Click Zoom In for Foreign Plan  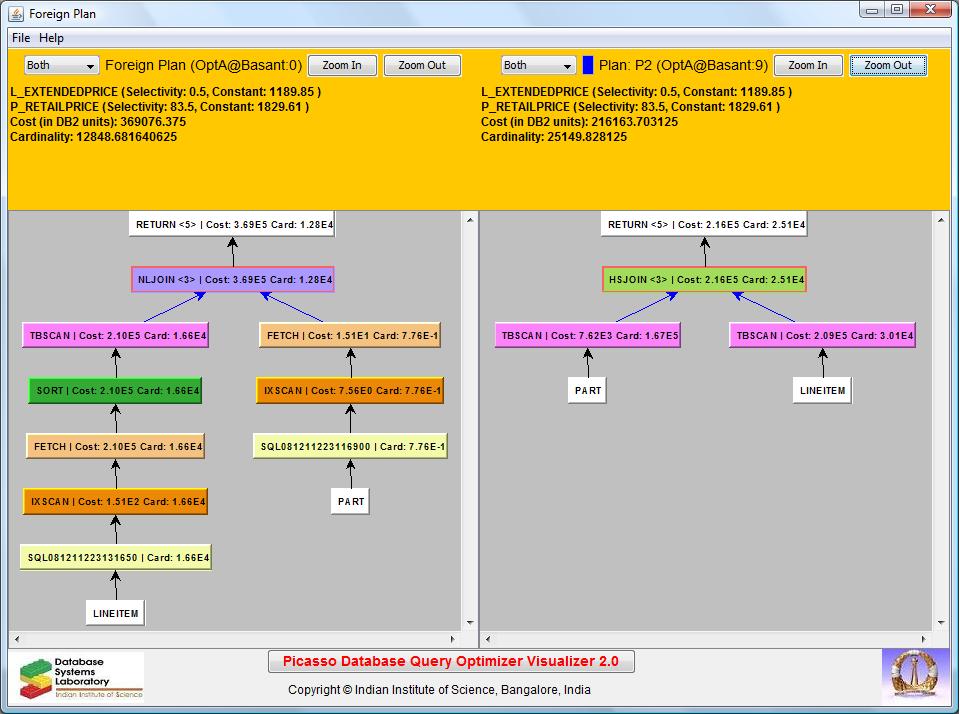pyautogui.click(x=342, y=66)
